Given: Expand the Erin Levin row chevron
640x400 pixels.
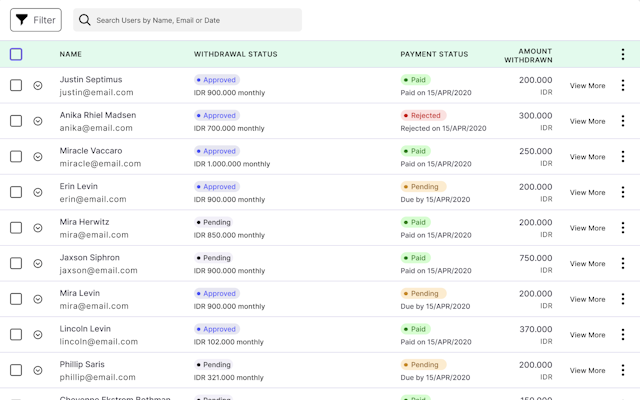Looking at the screenshot, I should pos(38,193).
